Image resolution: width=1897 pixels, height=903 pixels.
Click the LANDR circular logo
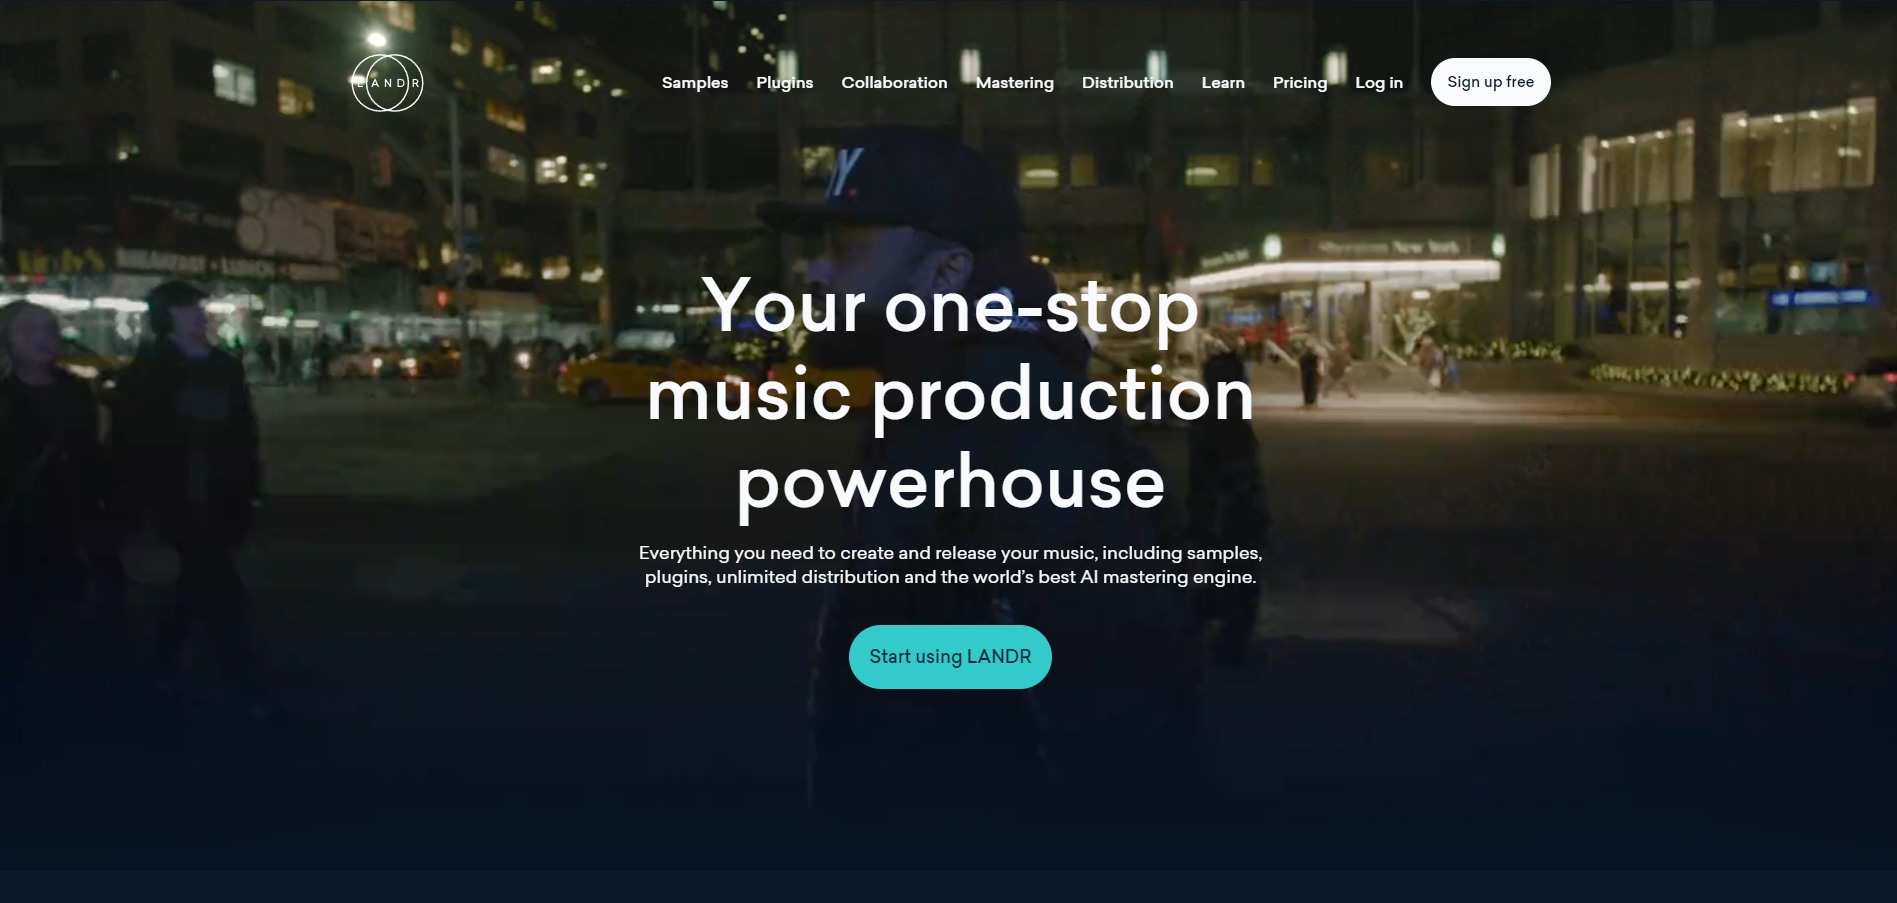[387, 82]
